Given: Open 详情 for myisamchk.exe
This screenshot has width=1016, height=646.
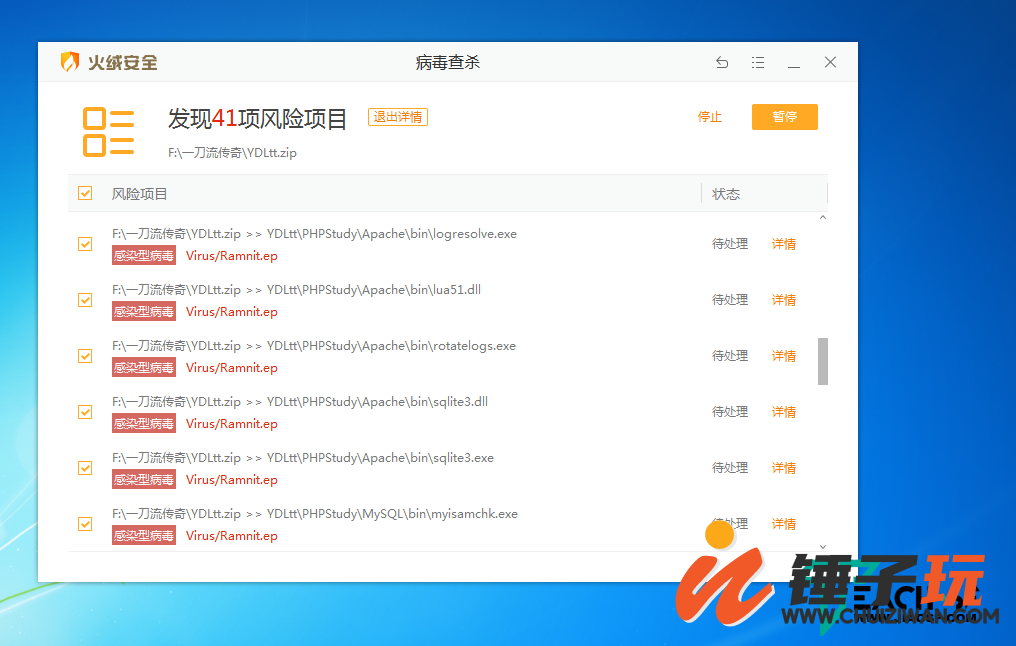Looking at the screenshot, I should [x=783, y=524].
